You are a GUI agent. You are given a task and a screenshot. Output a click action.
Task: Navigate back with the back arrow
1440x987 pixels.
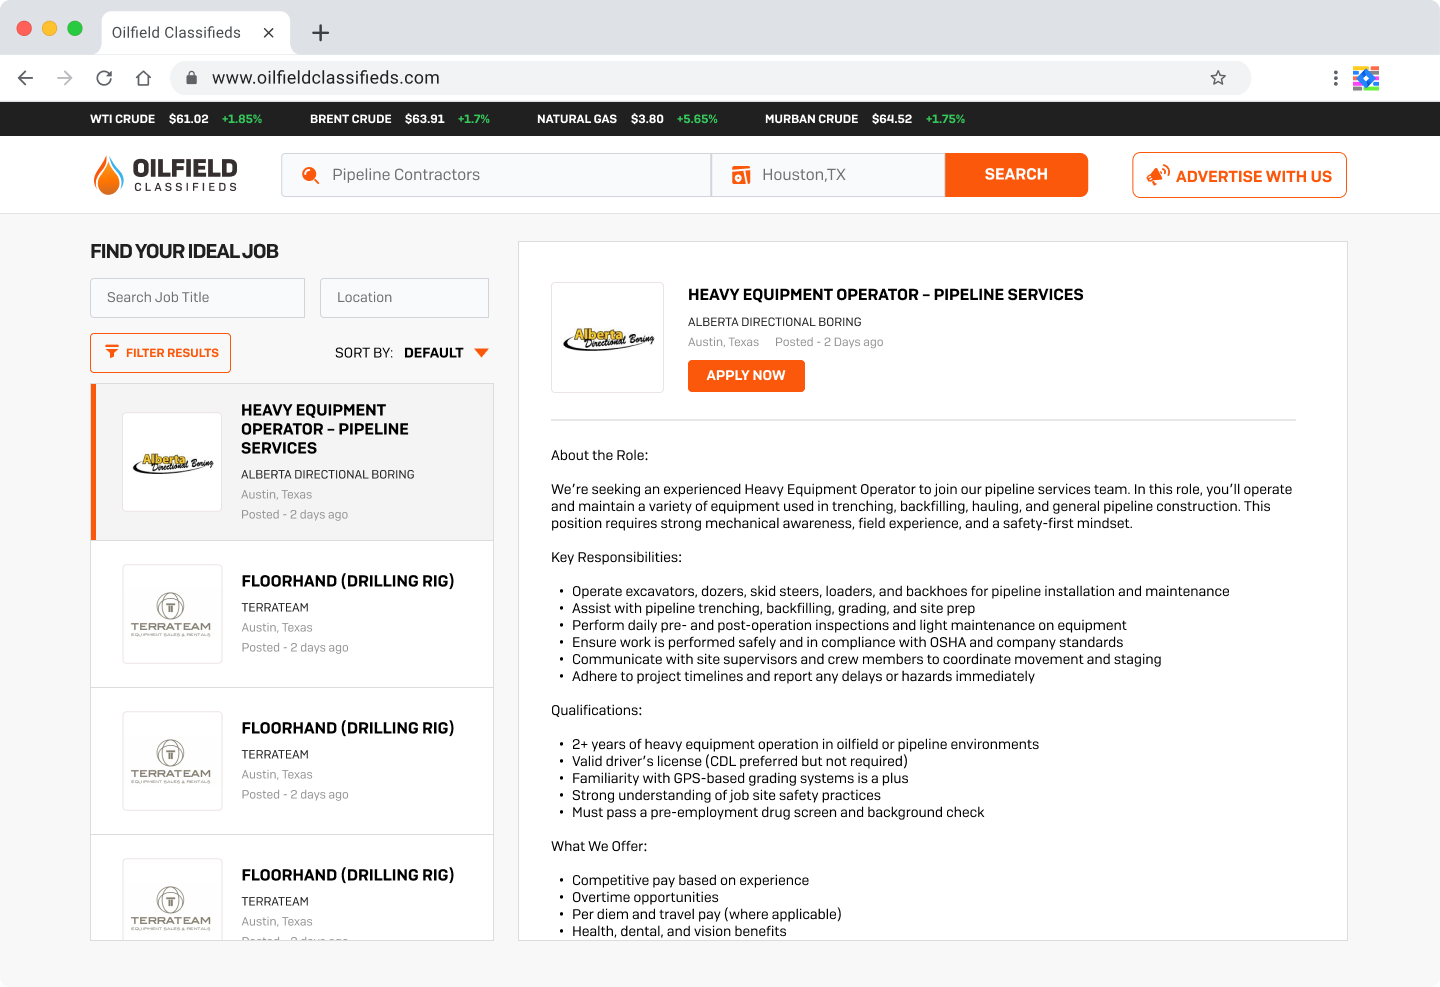pos(26,78)
